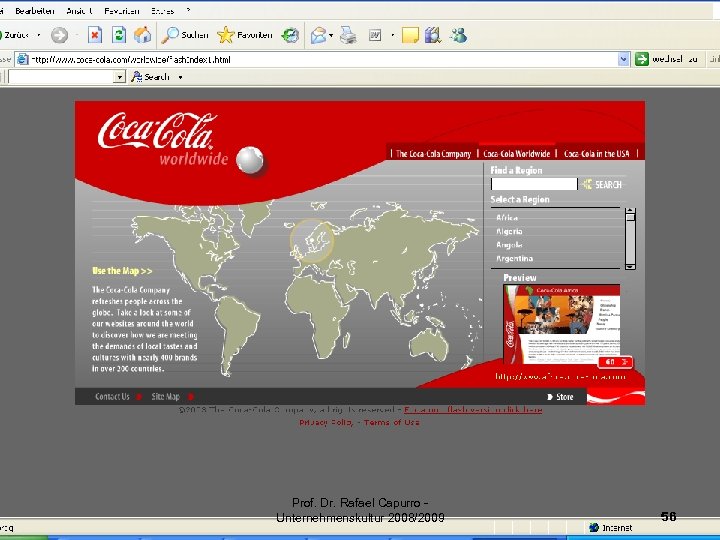The width and height of the screenshot is (720, 540).
Task: Open The Coca-Cola Company tab
Action: pos(433,154)
